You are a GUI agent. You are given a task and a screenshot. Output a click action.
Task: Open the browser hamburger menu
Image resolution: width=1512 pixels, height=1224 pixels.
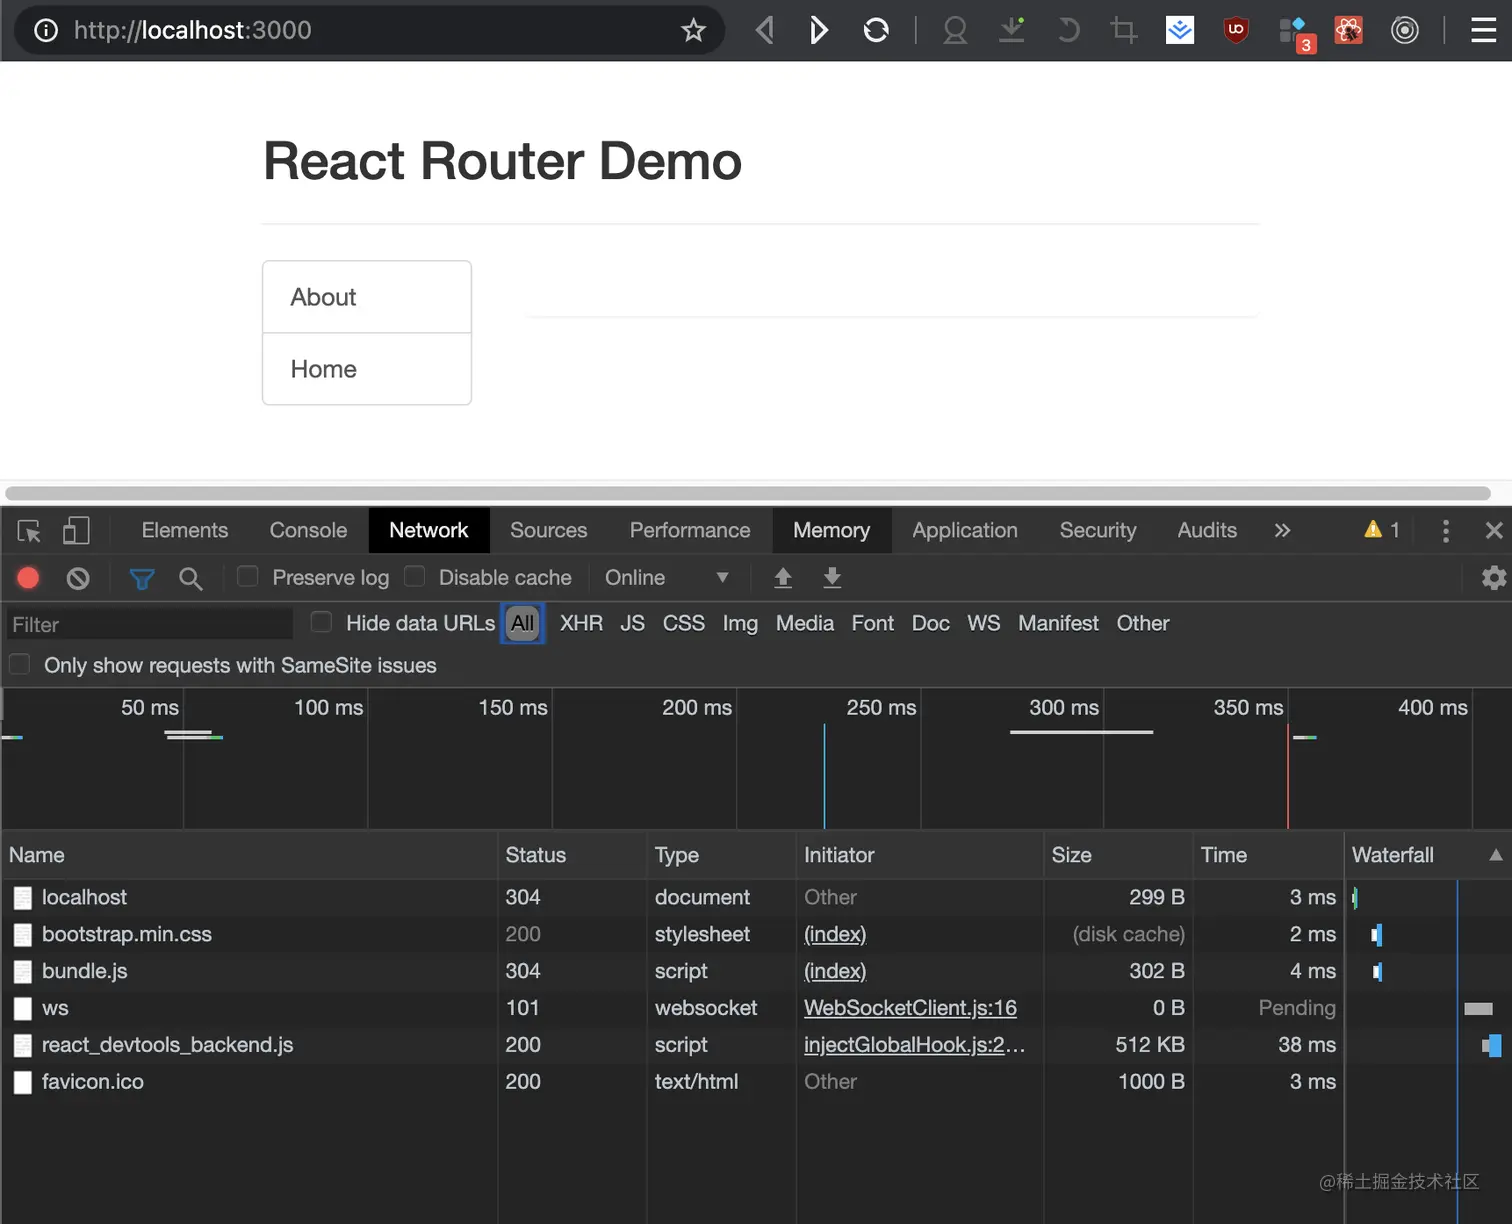[1484, 30]
